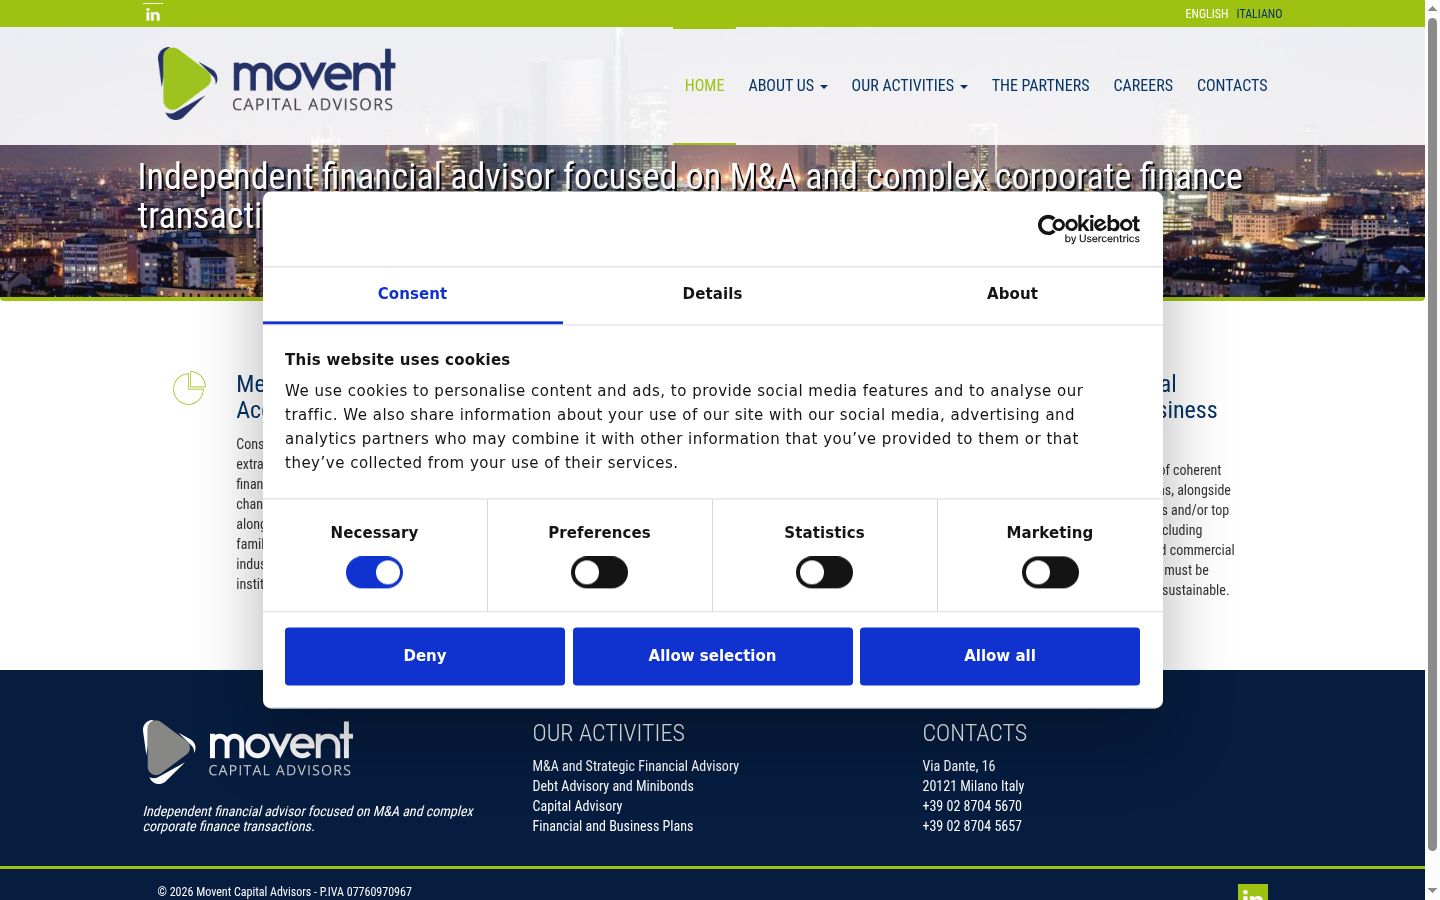Image resolution: width=1440 pixels, height=900 pixels.
Task: Open Financial and Business Plans link
Action: click(x=612, y=826)
